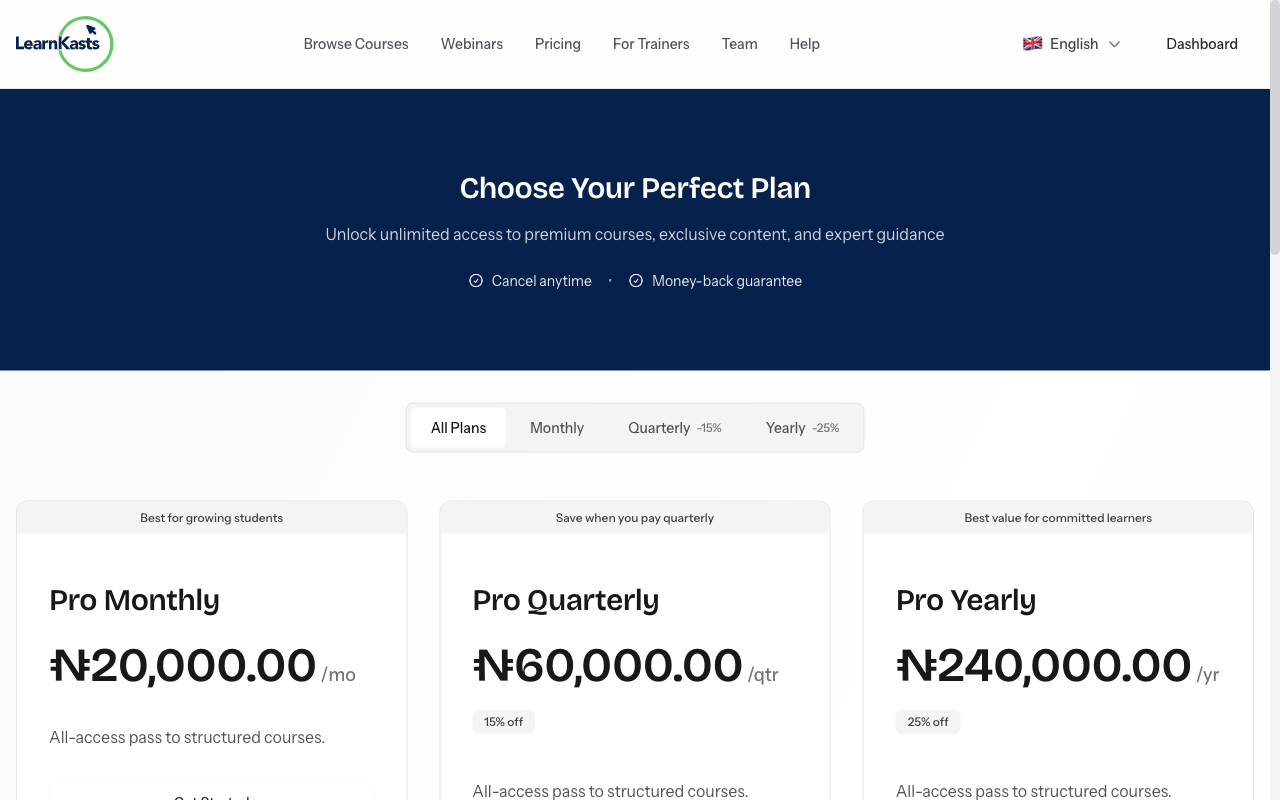Click the 25% off badge on Pro Yearly
Screen dimensions: 1280x800
(927, 721)
